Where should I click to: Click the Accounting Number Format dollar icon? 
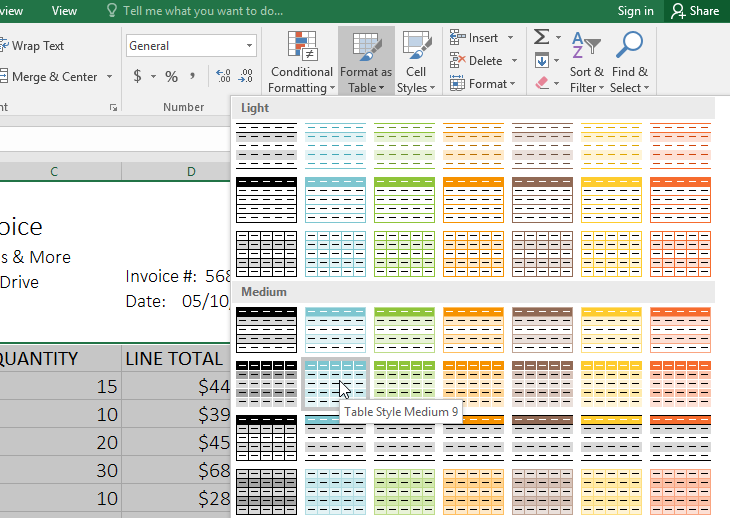pyautogui.click(x=137, y=77)
